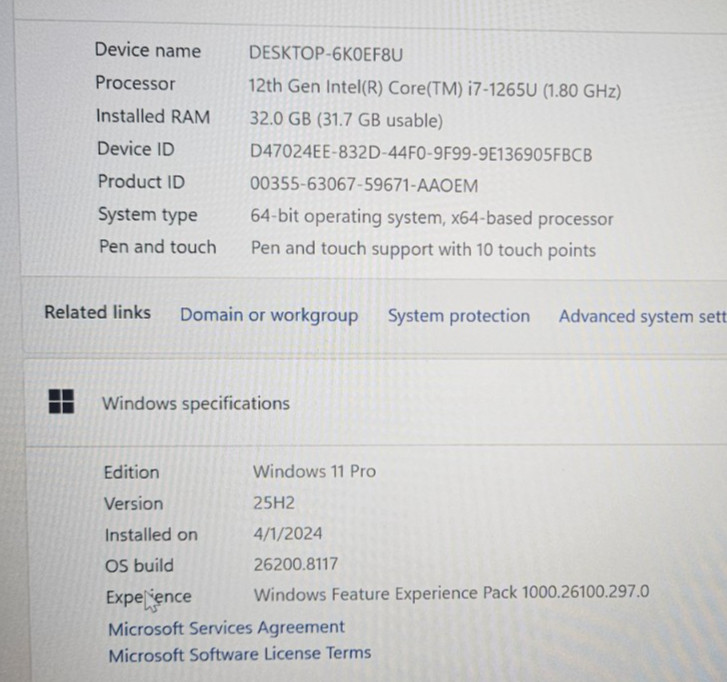This screenshot has height=682, width=727.
Task: Click the Installed RAM label
Action: [x=153, y=116]
